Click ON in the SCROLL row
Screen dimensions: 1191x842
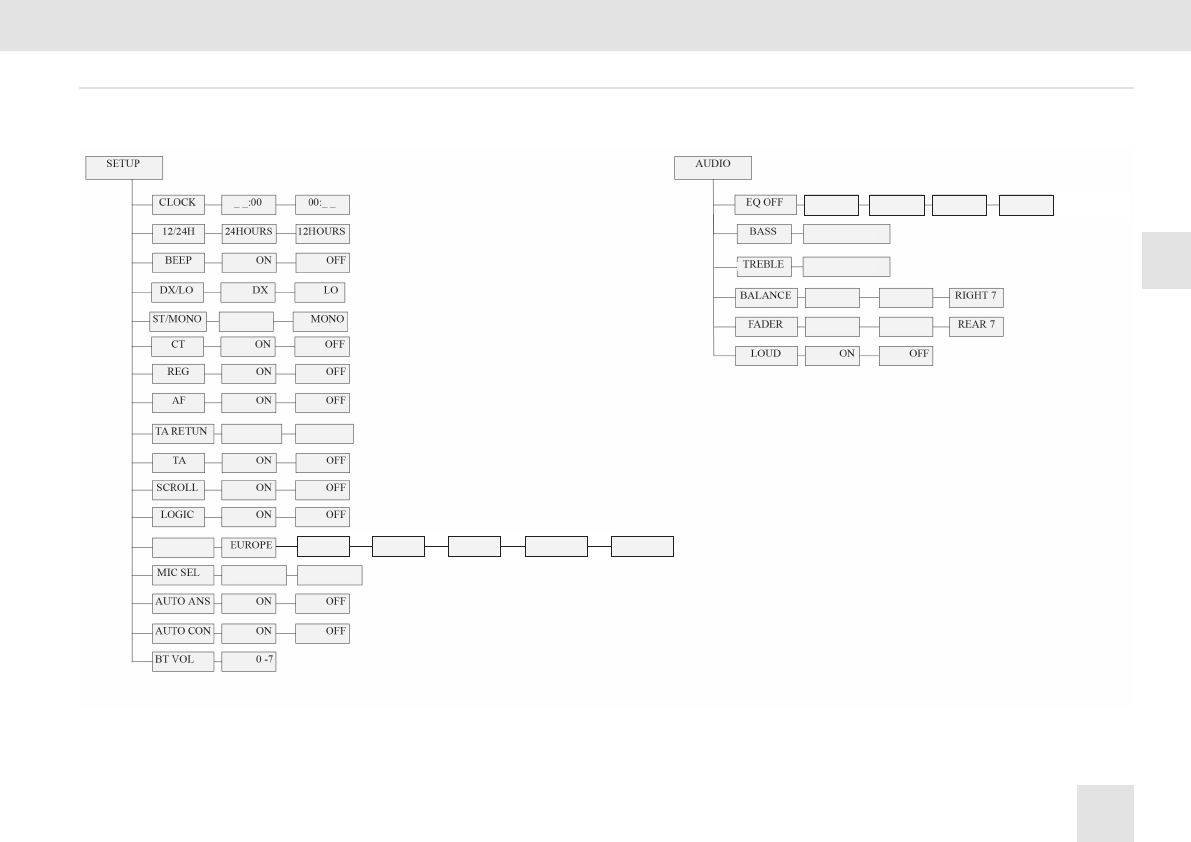[248, 490]
